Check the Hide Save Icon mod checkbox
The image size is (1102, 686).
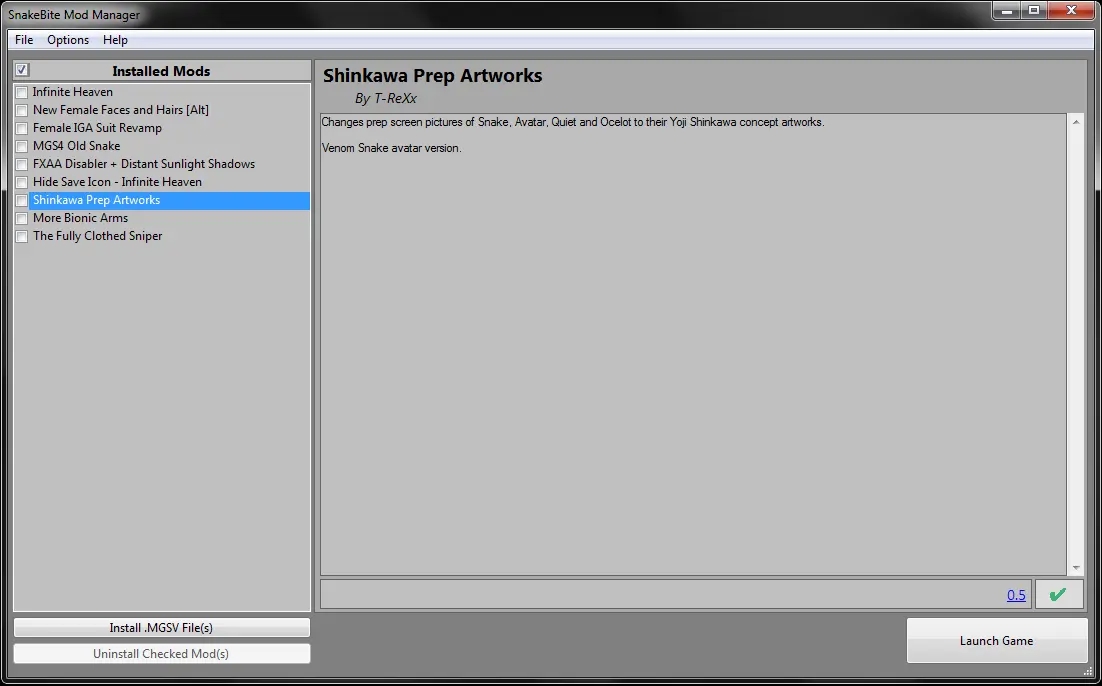click(22, 183)
